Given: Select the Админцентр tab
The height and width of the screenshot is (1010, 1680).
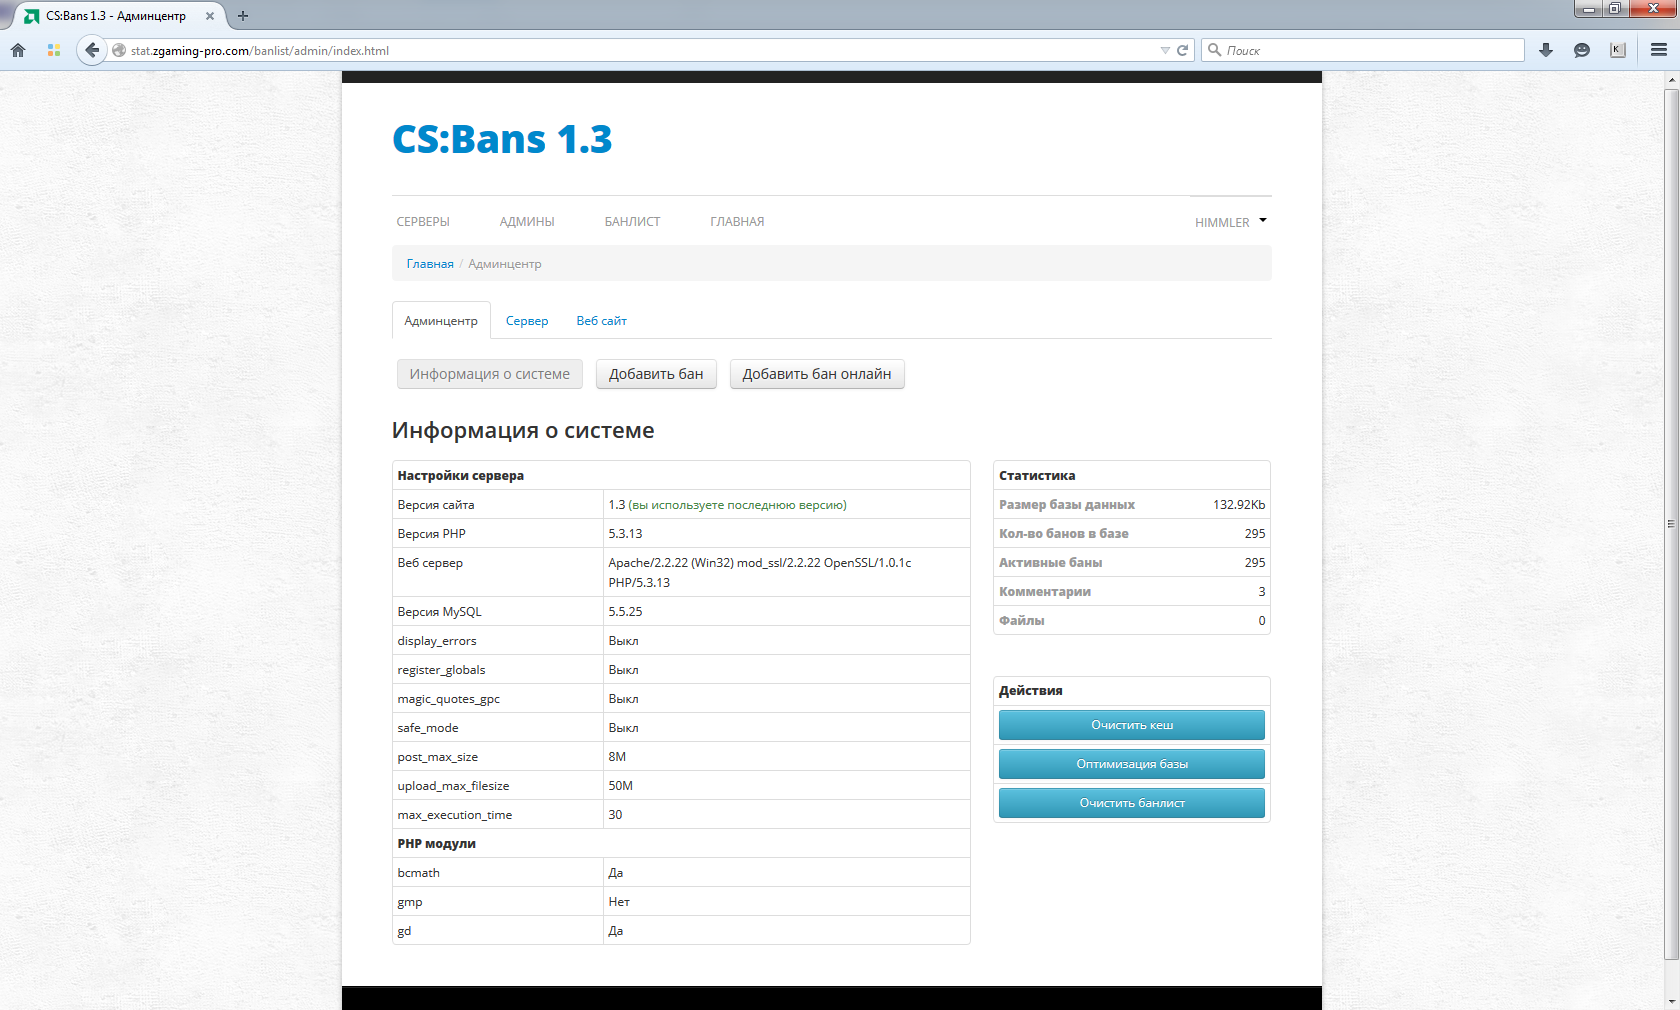Looking at the screenshot, I should 441,321.
